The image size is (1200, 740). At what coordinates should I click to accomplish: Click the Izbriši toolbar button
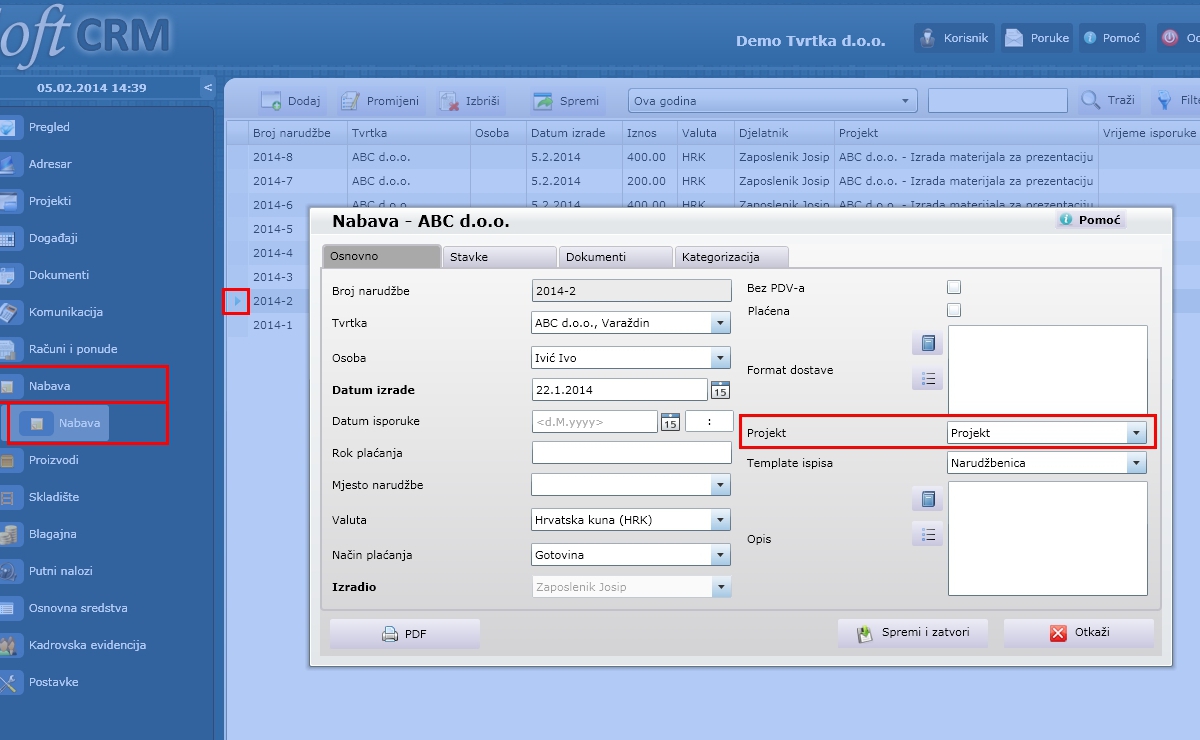[x=468, y=101]
